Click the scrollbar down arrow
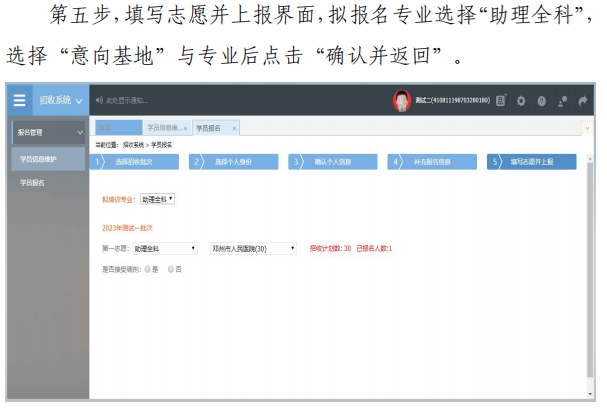The height and width of the screenshot is (412, 607). [590, 394]
